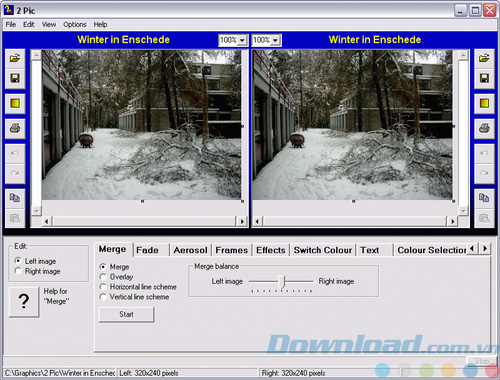
Task: Print the right image
Action: (484, 128)
